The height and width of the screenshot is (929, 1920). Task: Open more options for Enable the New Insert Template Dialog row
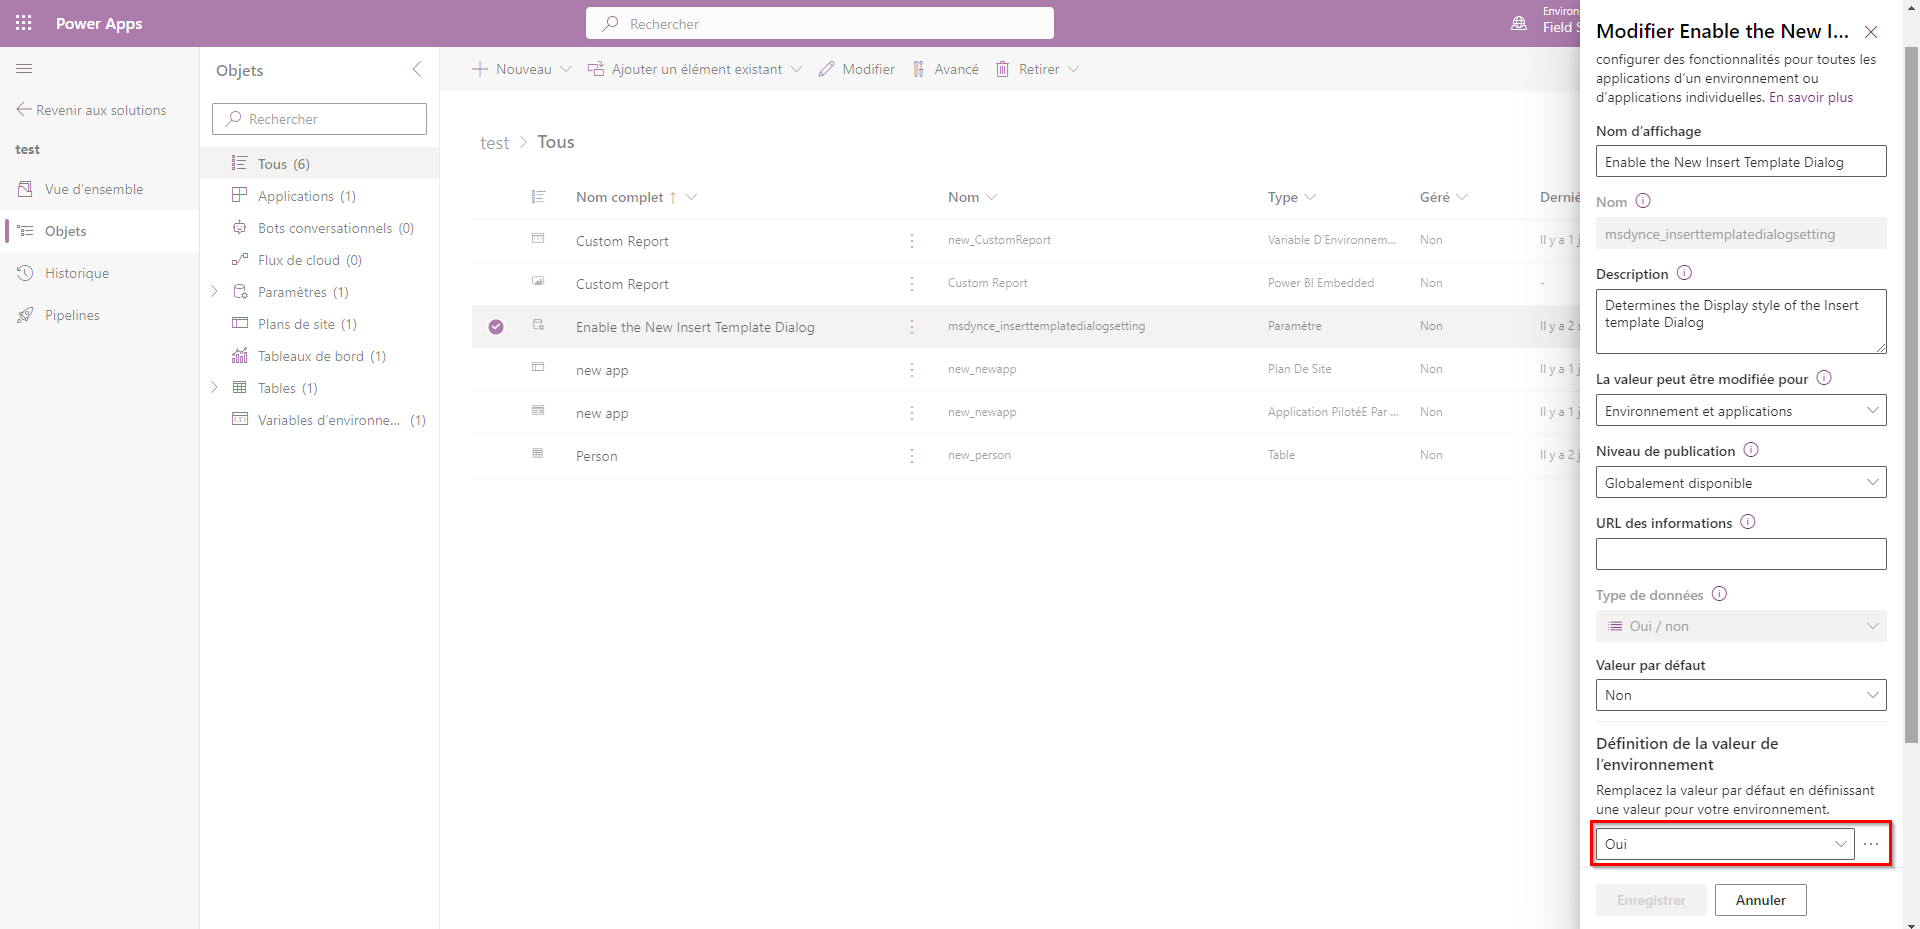pyautogui.click(x=912, y=327)
